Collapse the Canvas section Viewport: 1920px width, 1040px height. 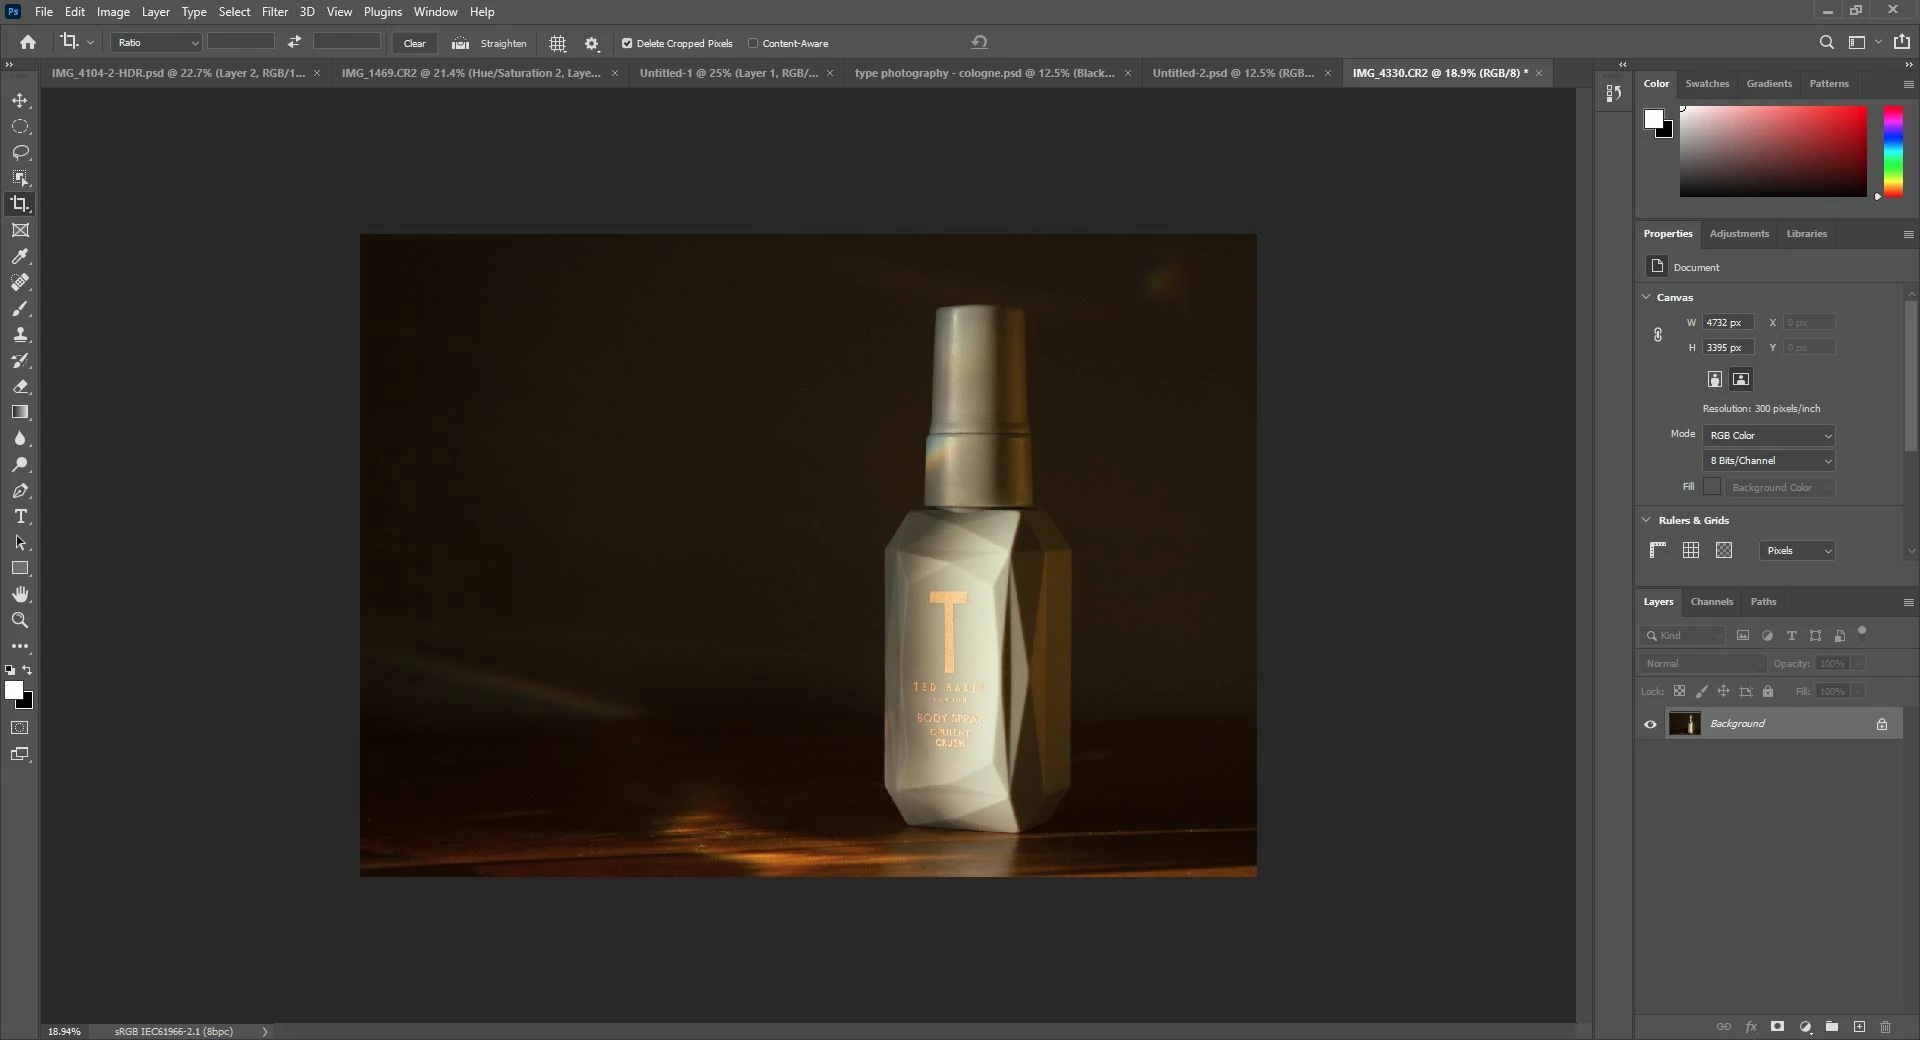(x=1646, y=297)
